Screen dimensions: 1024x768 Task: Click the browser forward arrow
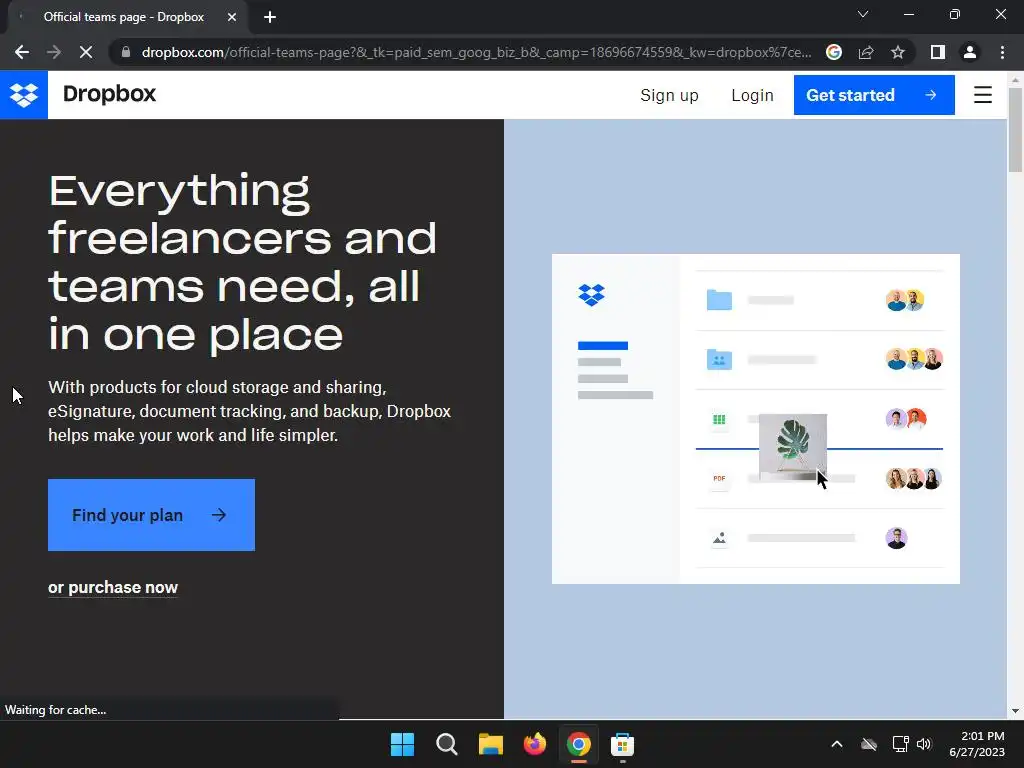click(x=54, y=52)
